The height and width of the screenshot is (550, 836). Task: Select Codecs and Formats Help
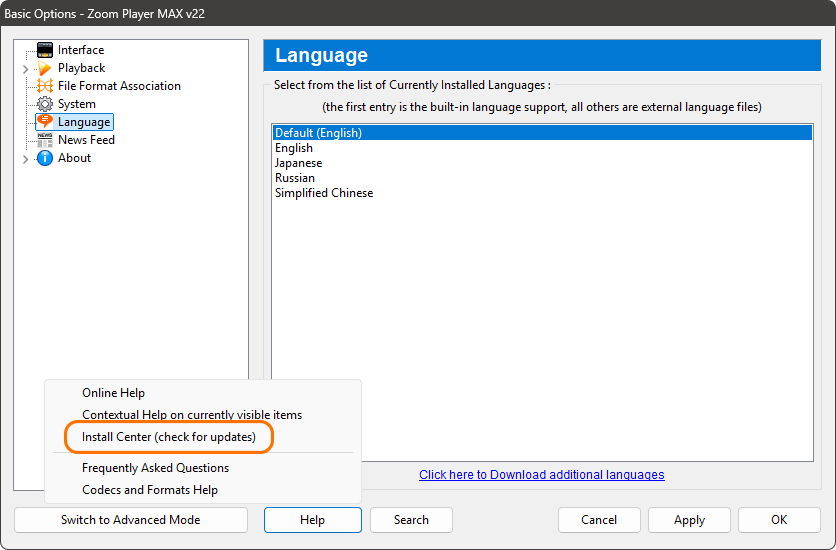click(x=150, y=490)
